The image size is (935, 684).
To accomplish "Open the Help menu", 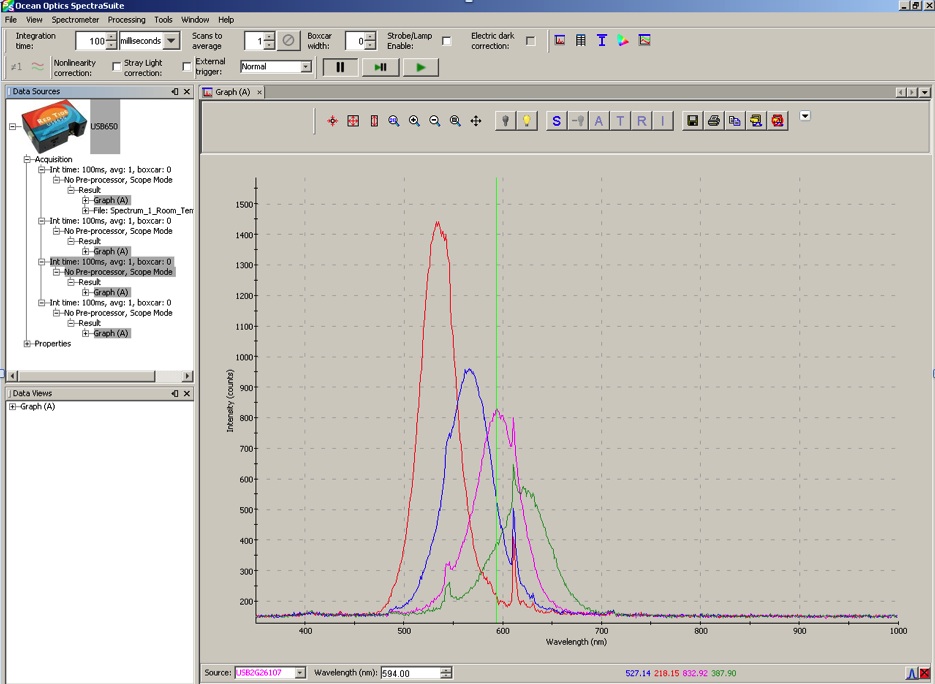I will pos(226,20).
